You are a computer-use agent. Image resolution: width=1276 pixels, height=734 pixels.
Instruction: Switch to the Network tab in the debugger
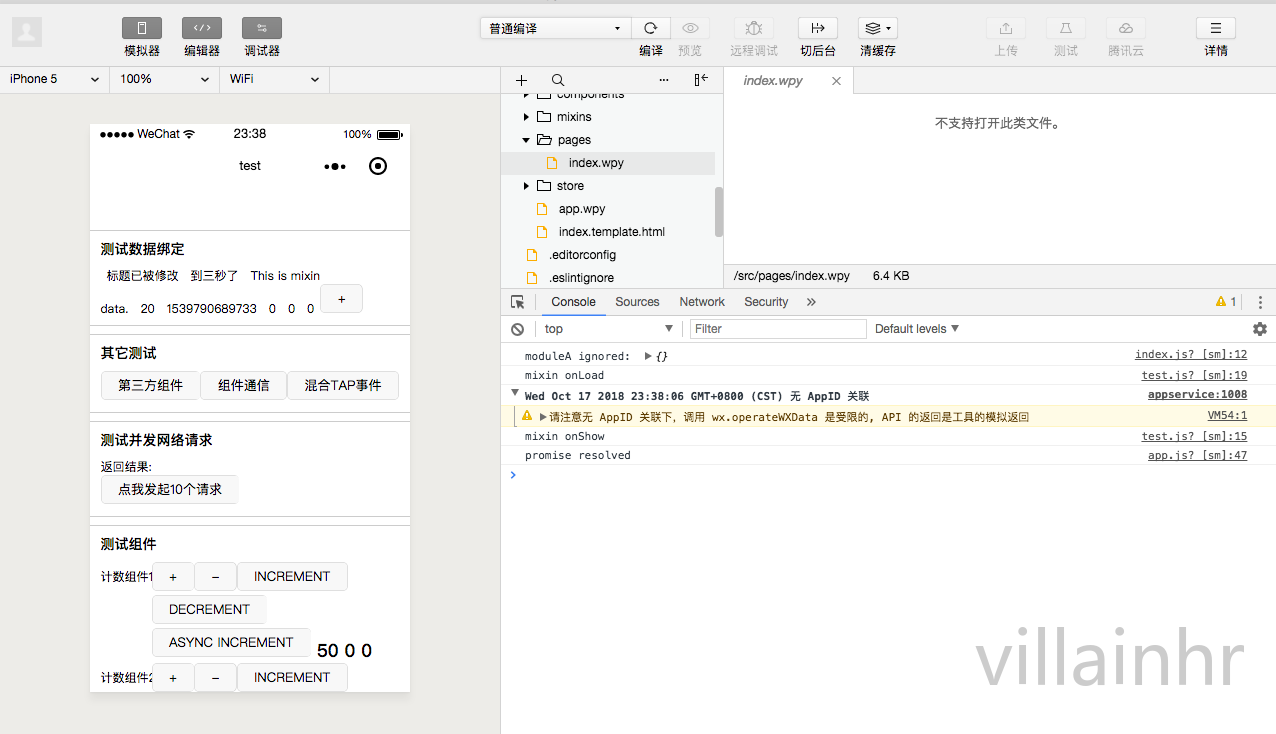tap(701, 301)
